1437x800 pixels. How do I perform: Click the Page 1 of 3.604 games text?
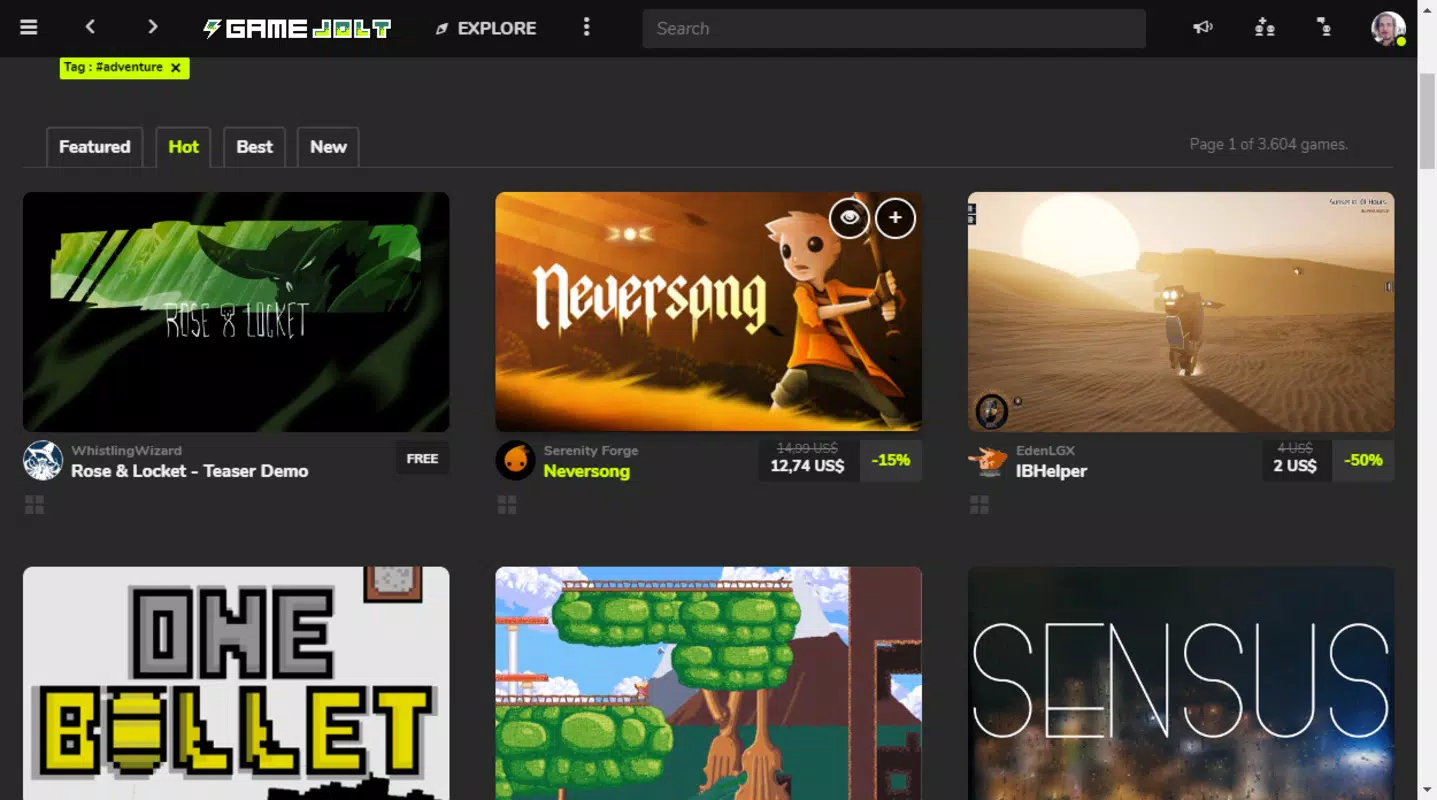(1268, 144)
